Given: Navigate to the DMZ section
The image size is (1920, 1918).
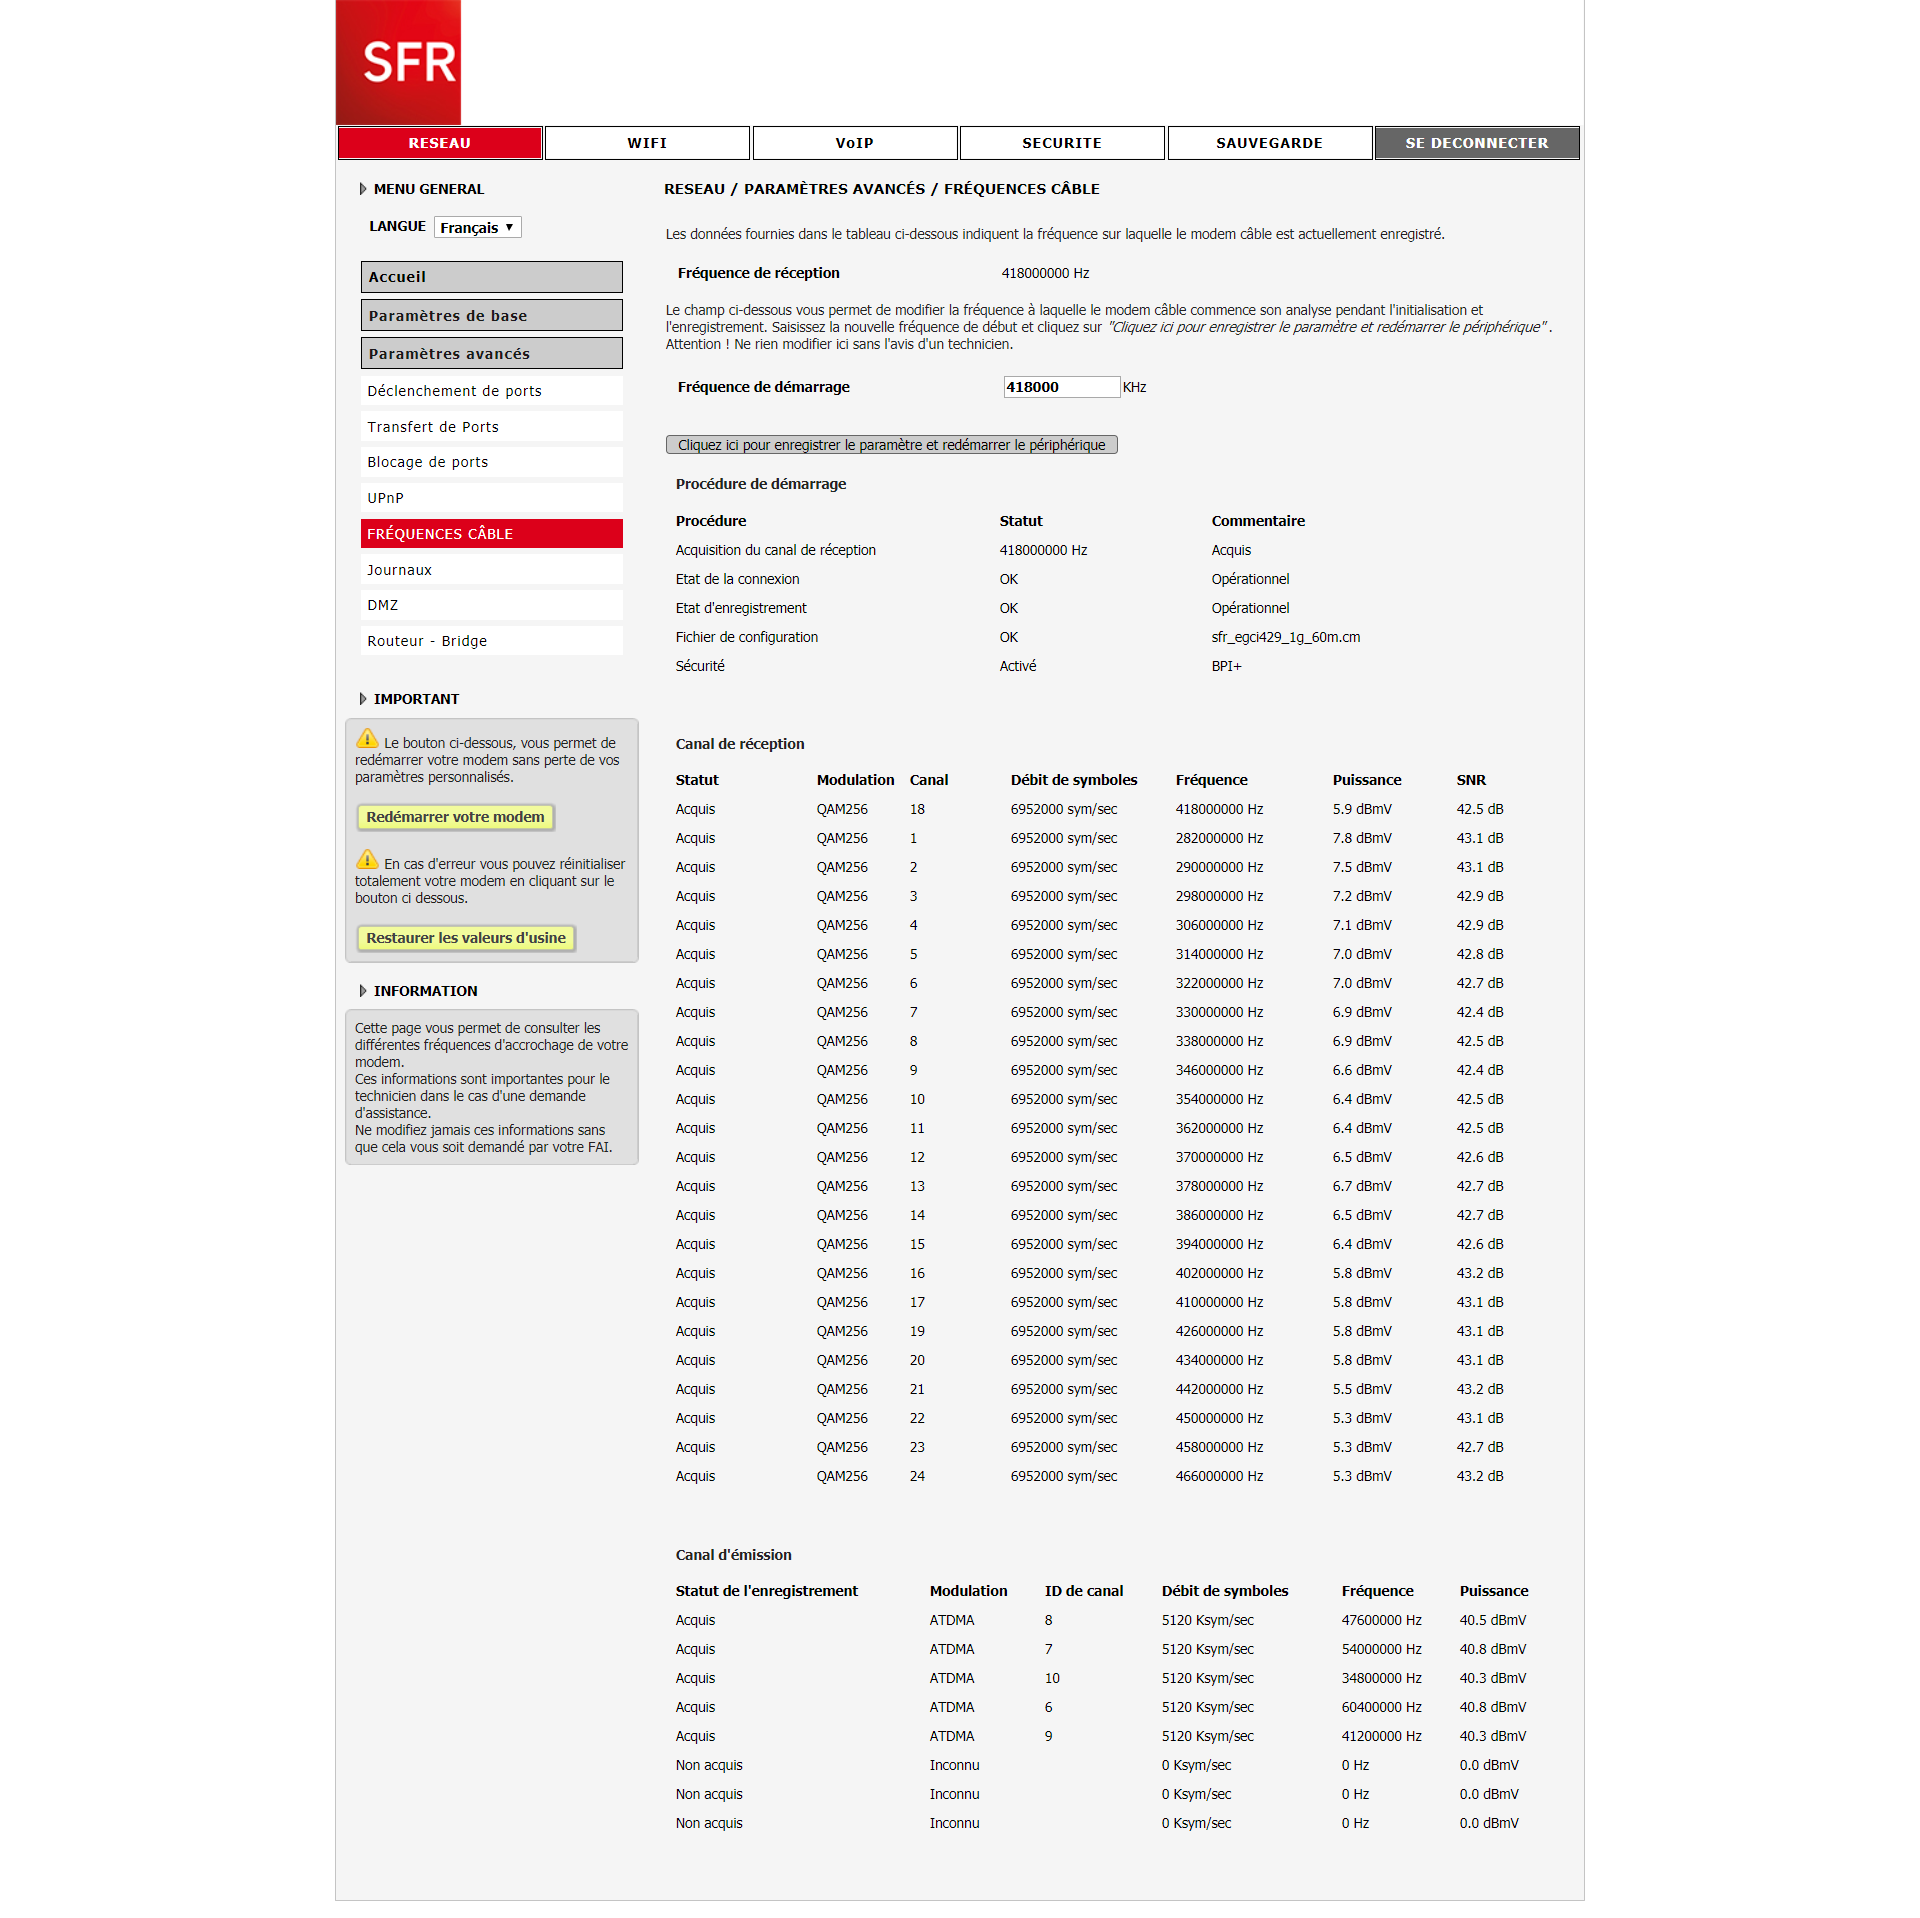Looking at the screenshot, I should click(x=491, y=604).
